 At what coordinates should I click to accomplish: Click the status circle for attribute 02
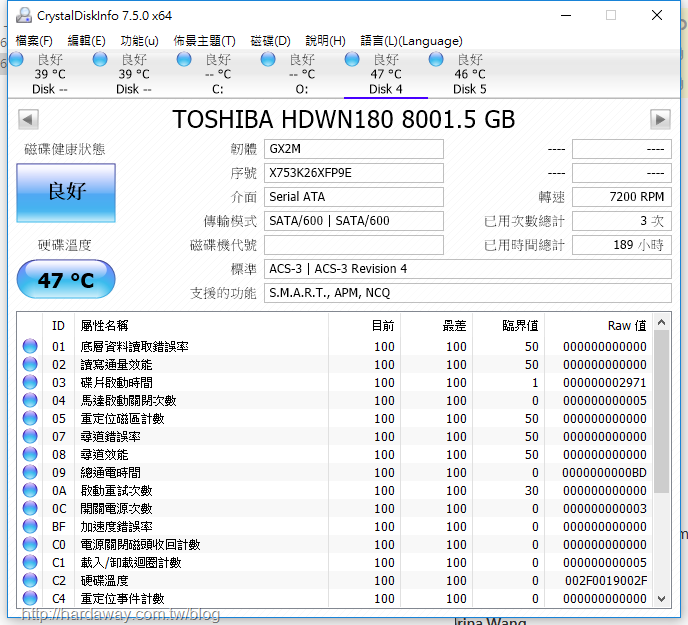[x=30, y=364]
